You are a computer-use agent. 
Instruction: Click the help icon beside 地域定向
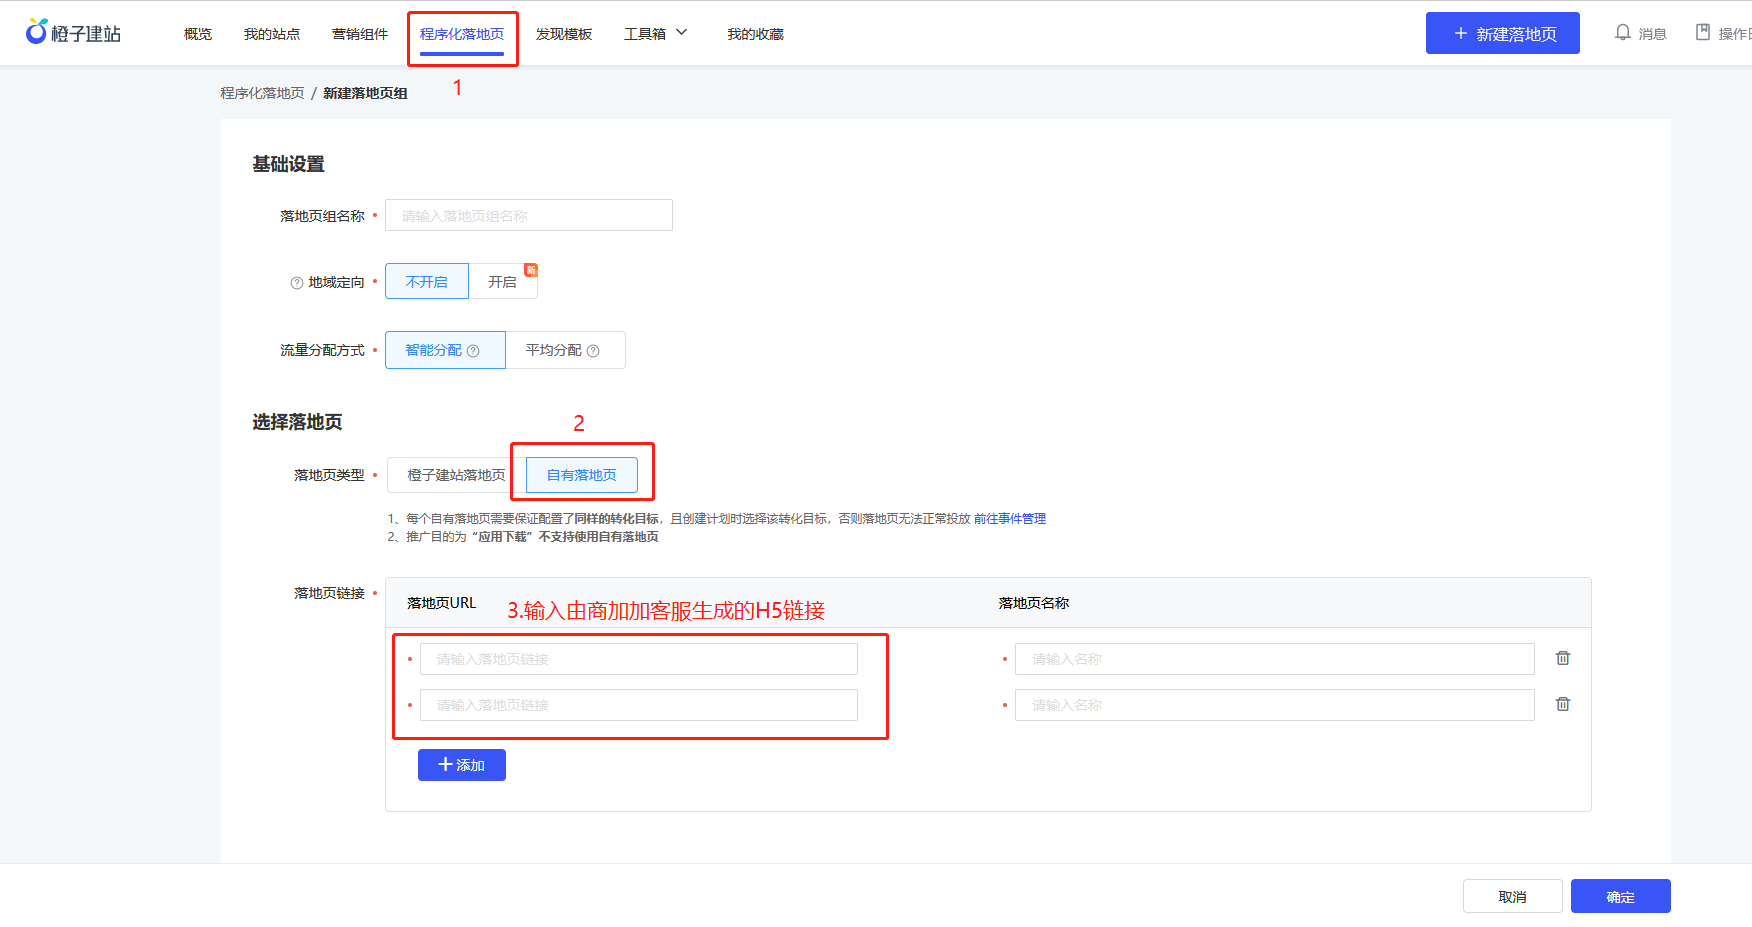pos(297,283)
